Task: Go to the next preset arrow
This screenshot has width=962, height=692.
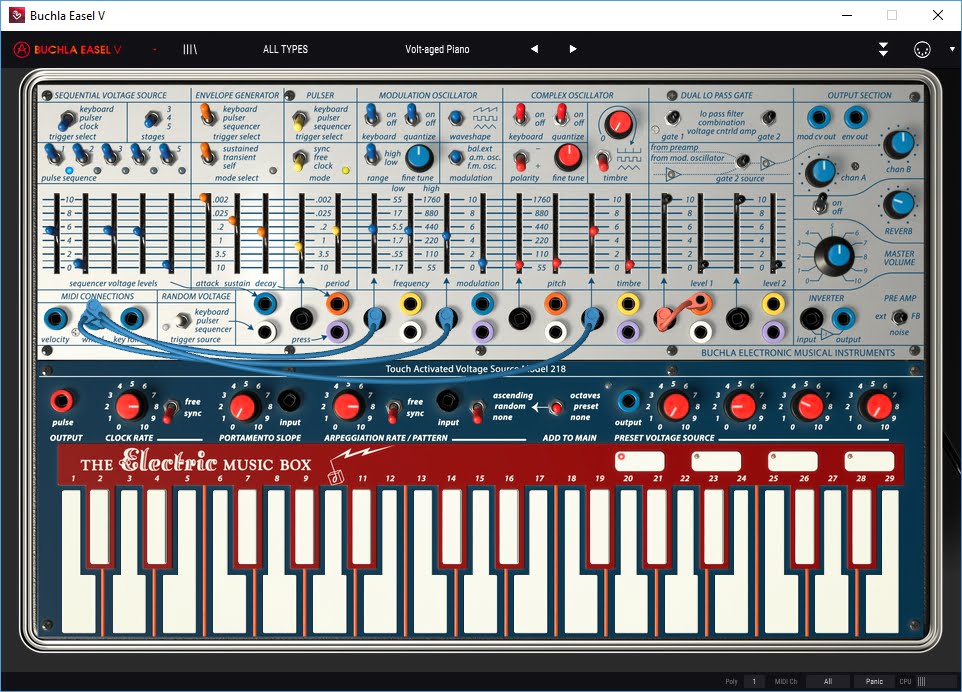Action: [x=572, y=49]
